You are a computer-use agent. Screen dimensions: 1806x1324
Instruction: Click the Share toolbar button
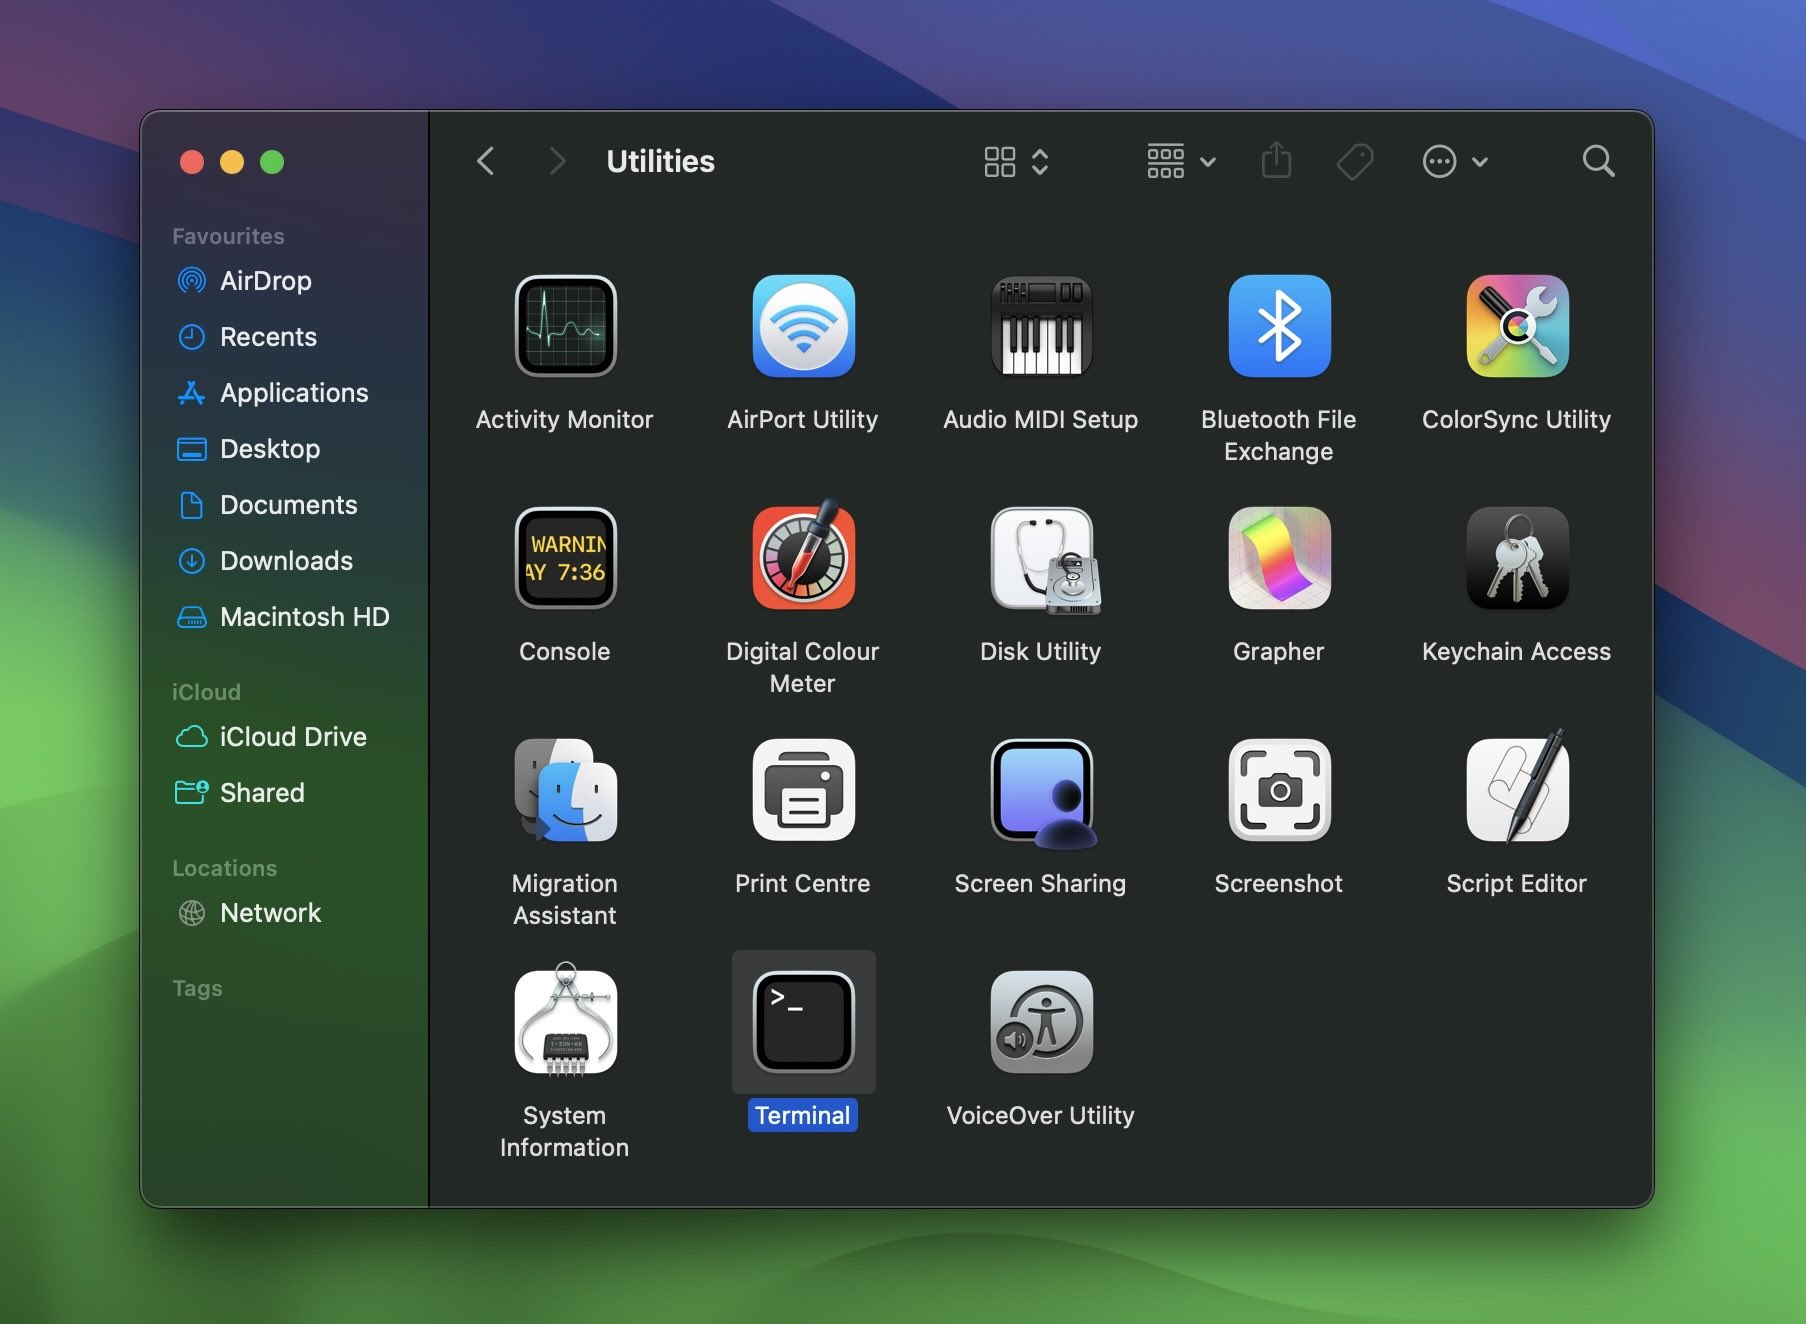click(1276, 160)
